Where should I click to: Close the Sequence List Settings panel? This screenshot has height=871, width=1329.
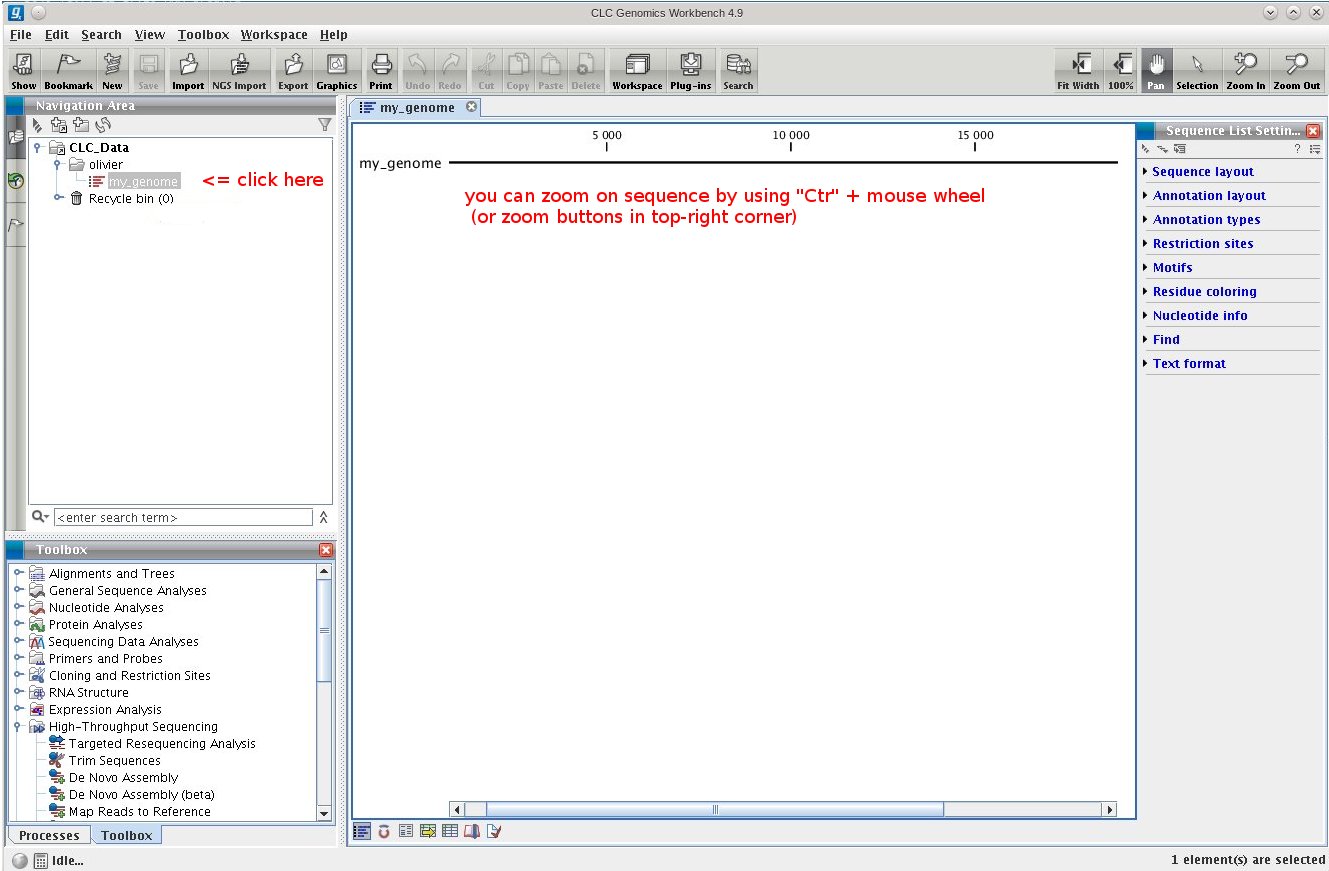pyautogui.click(x=1313, y=131)
